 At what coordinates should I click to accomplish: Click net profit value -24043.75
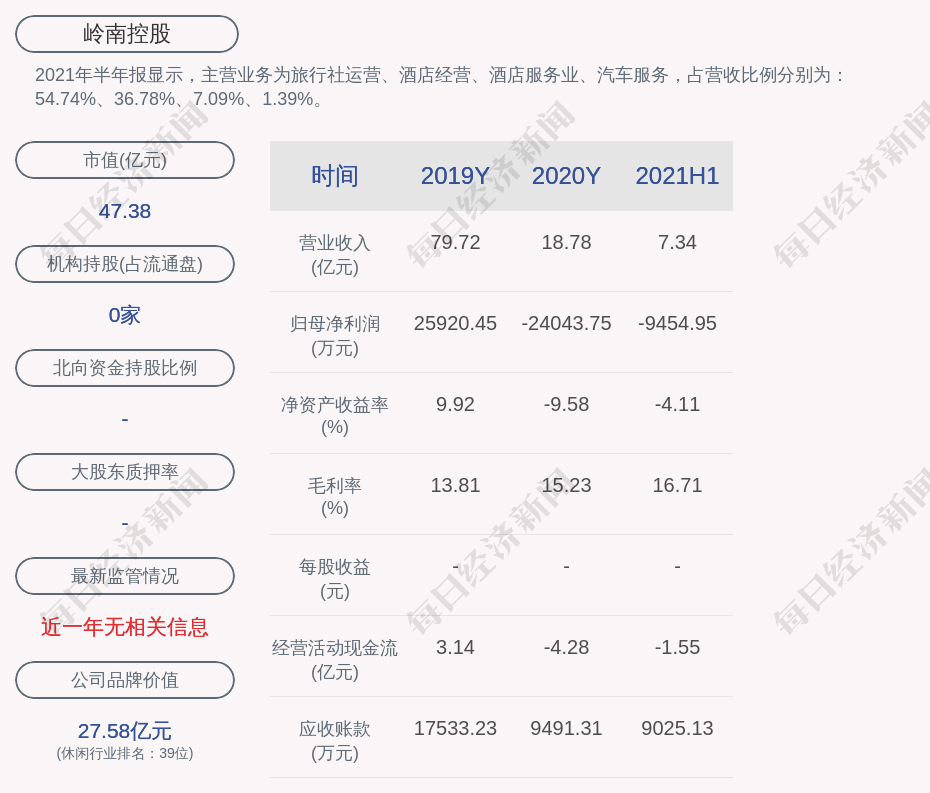pos(566,323)
